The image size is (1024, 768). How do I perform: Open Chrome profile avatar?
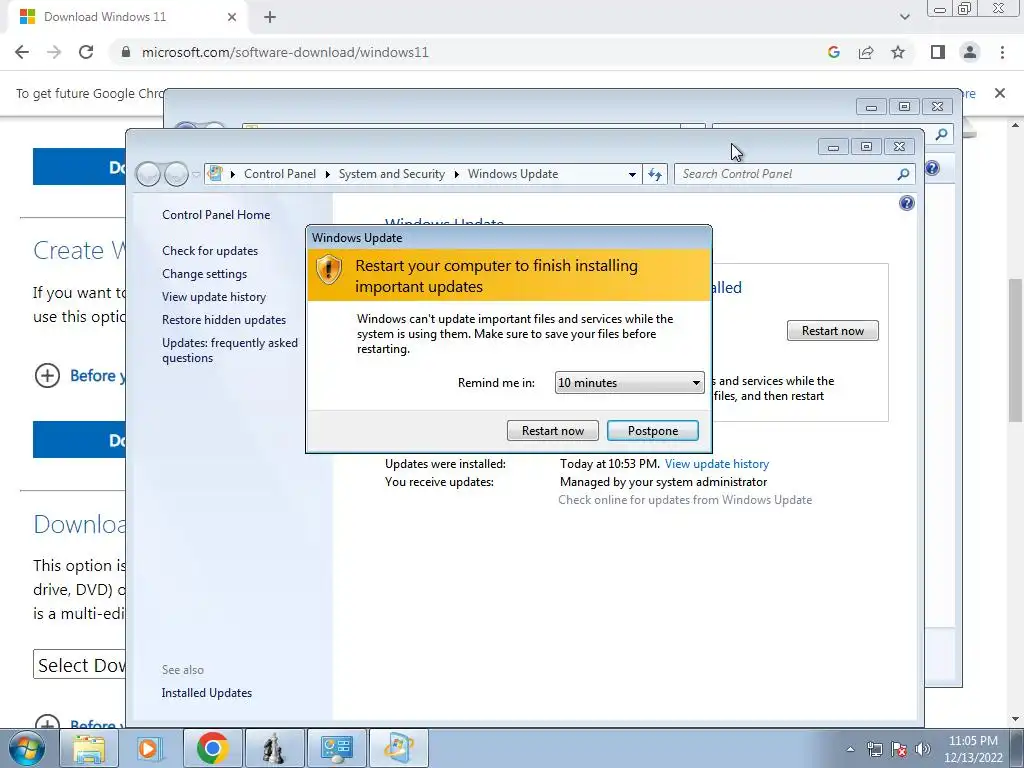[x=970, y=52]
